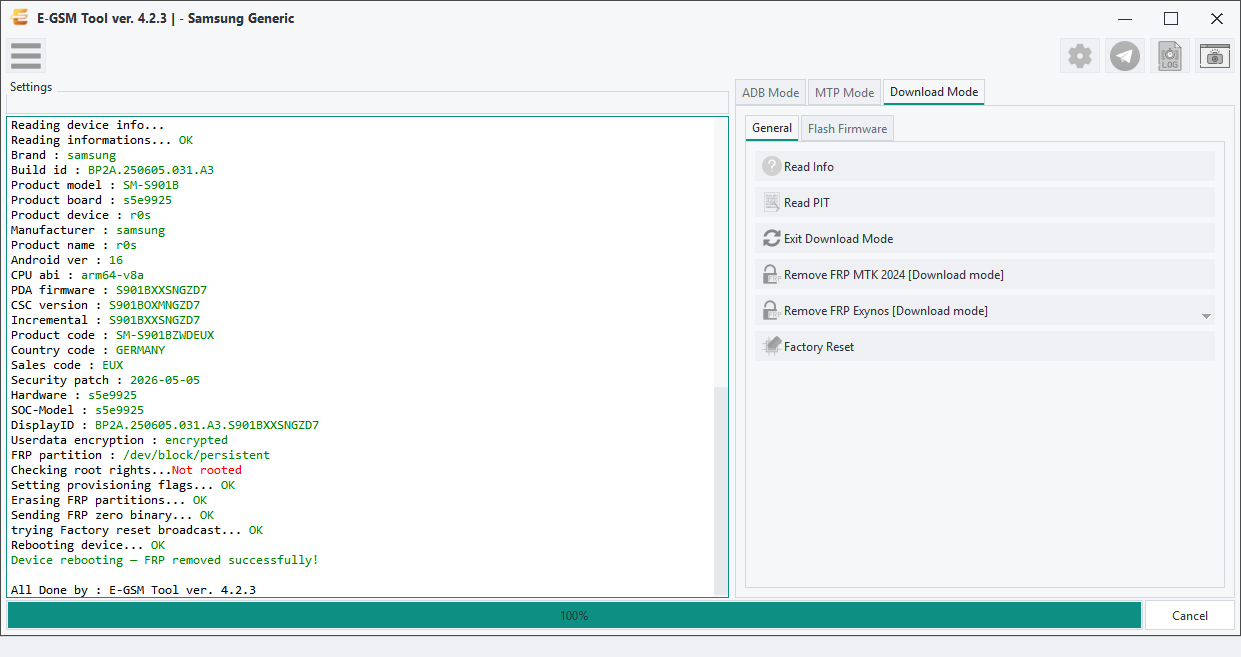This screenshot has width=1241, height=657.
Task: Click the 'DisplayID' log line
Action: (x=165, y=425)
